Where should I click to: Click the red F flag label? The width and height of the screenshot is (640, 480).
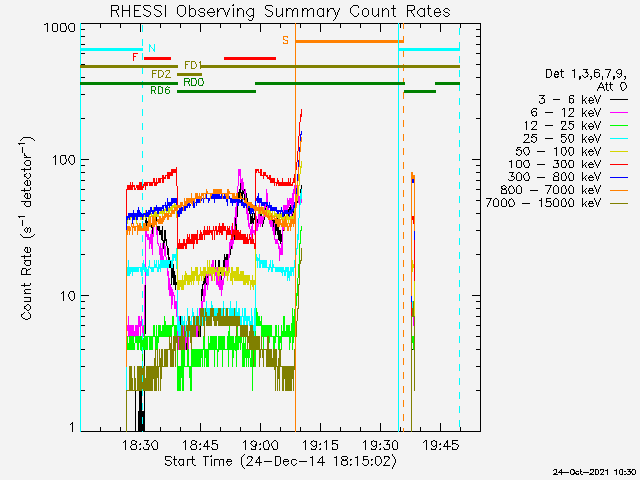[x=135, y=57]
